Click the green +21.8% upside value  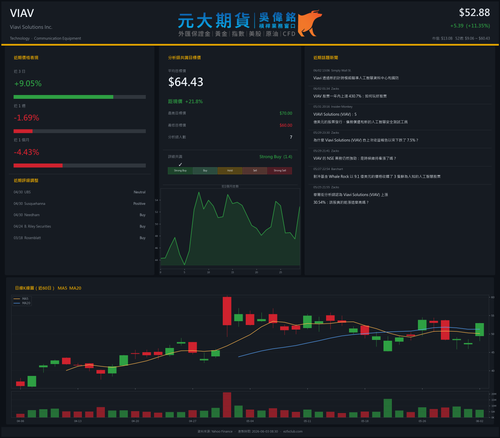click(x=194, y=101)
